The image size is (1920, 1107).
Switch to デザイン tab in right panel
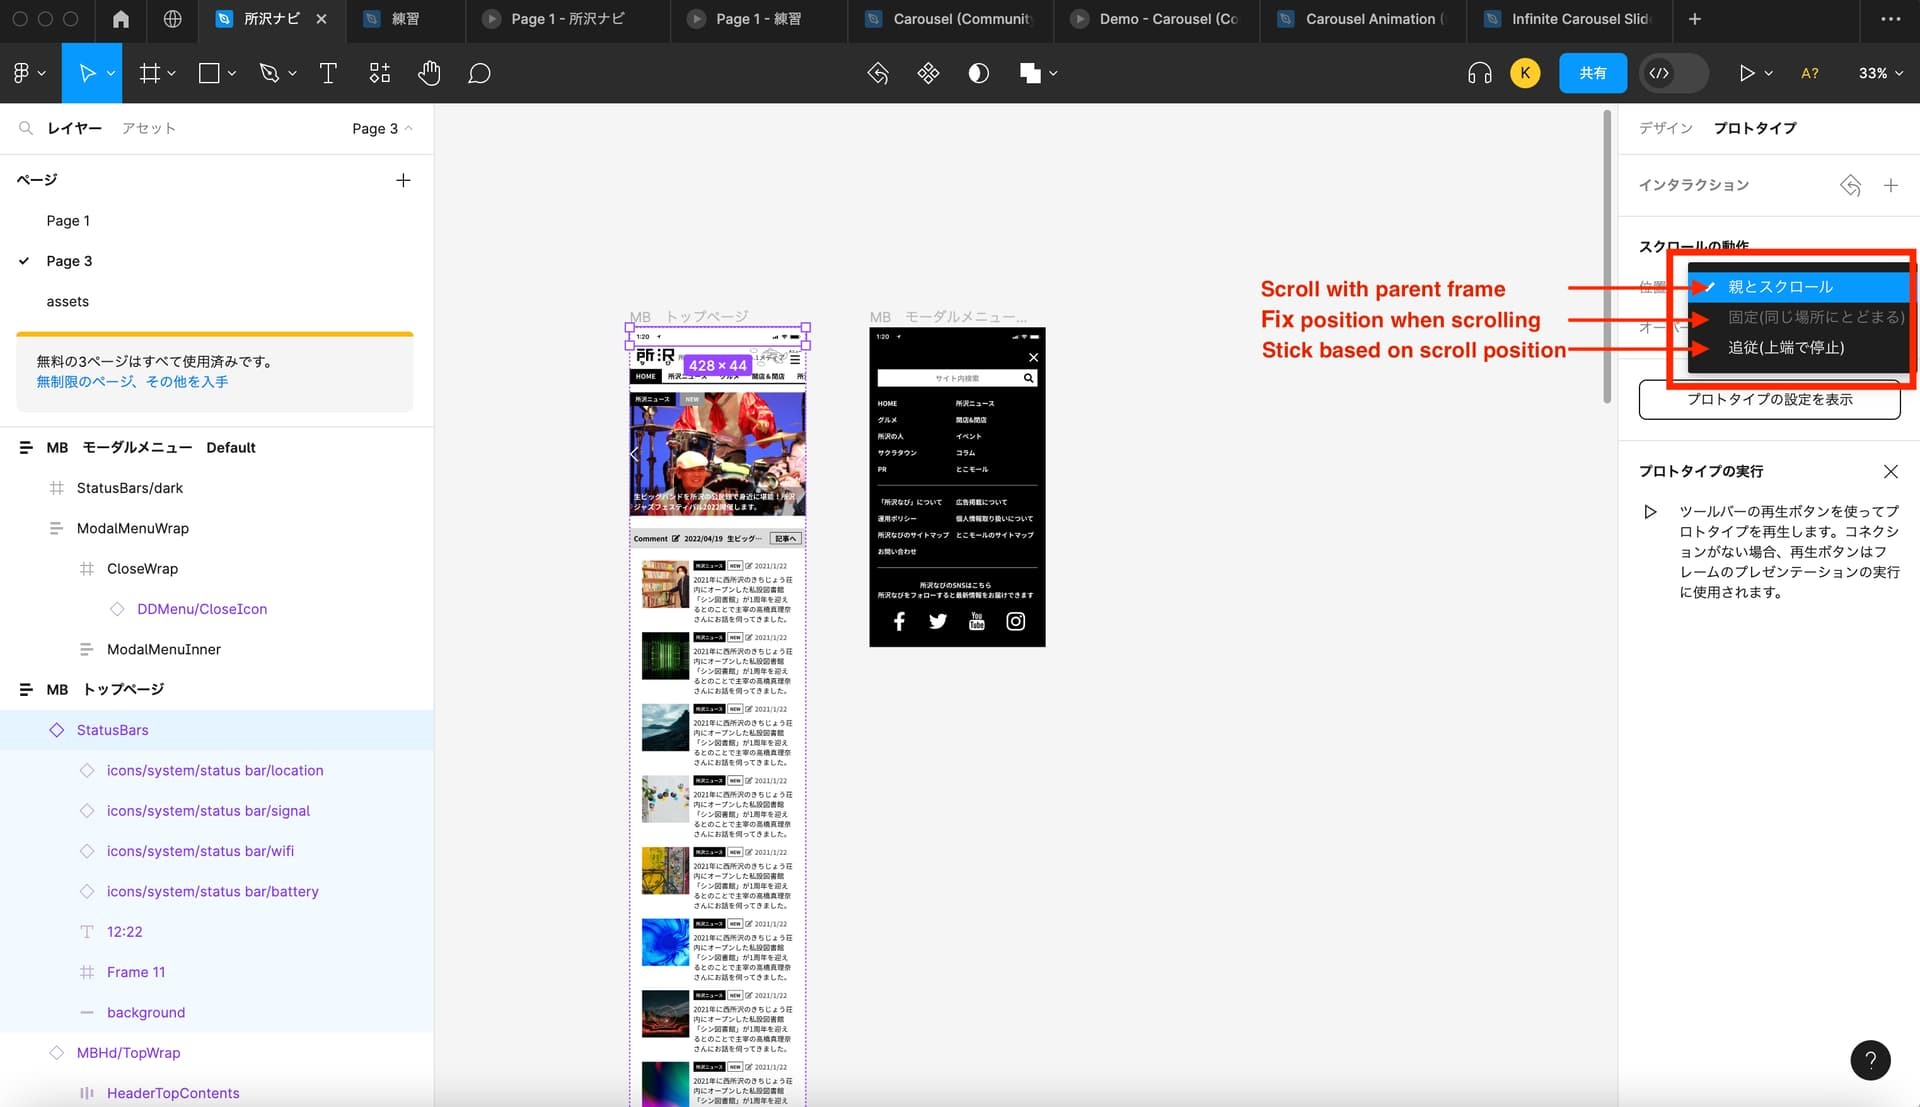tap(1665, 128)
